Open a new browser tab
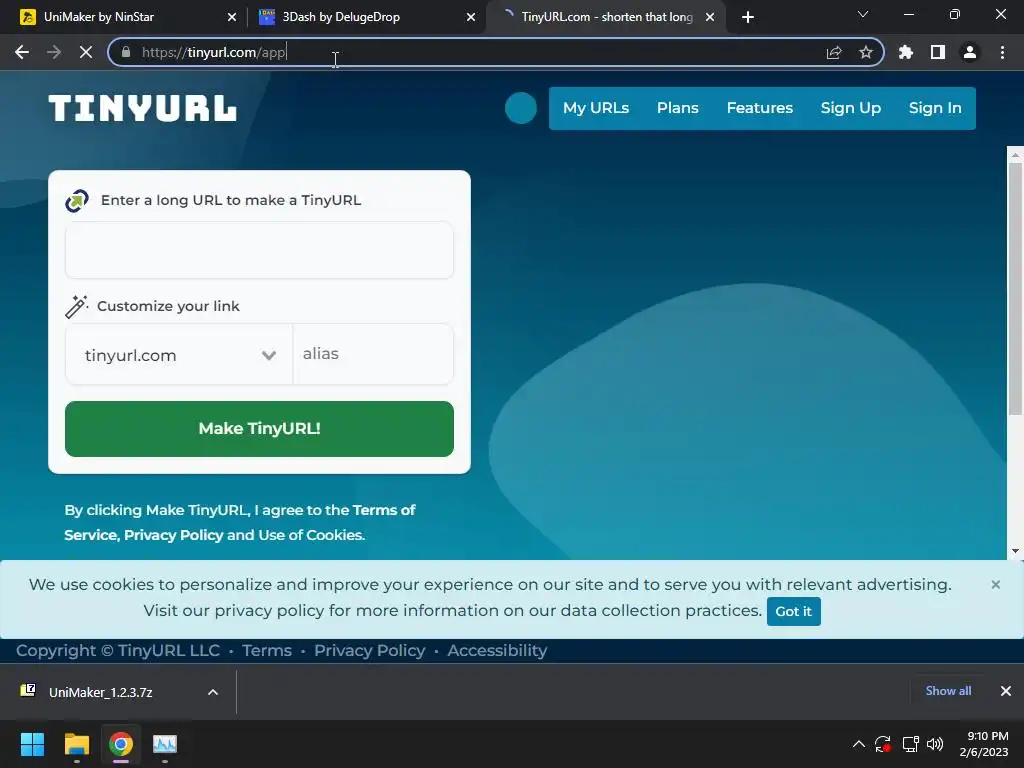The width and height of the screenshot is (1024, 768). tap(748, 17)
